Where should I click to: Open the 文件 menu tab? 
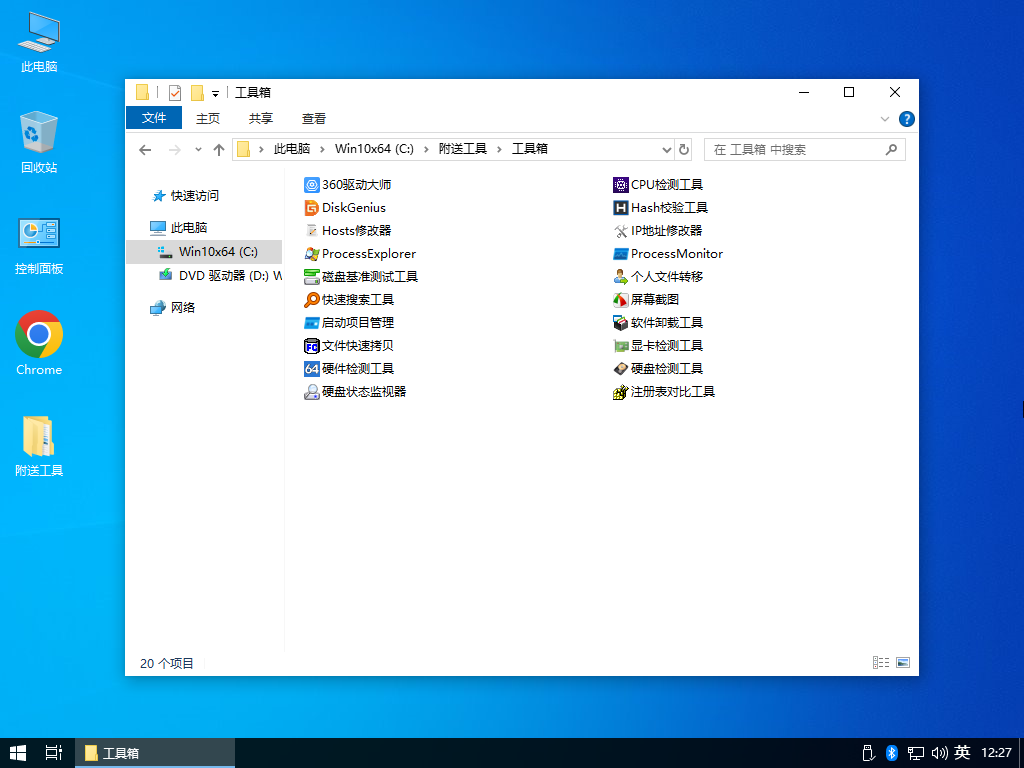click(154, 118)
